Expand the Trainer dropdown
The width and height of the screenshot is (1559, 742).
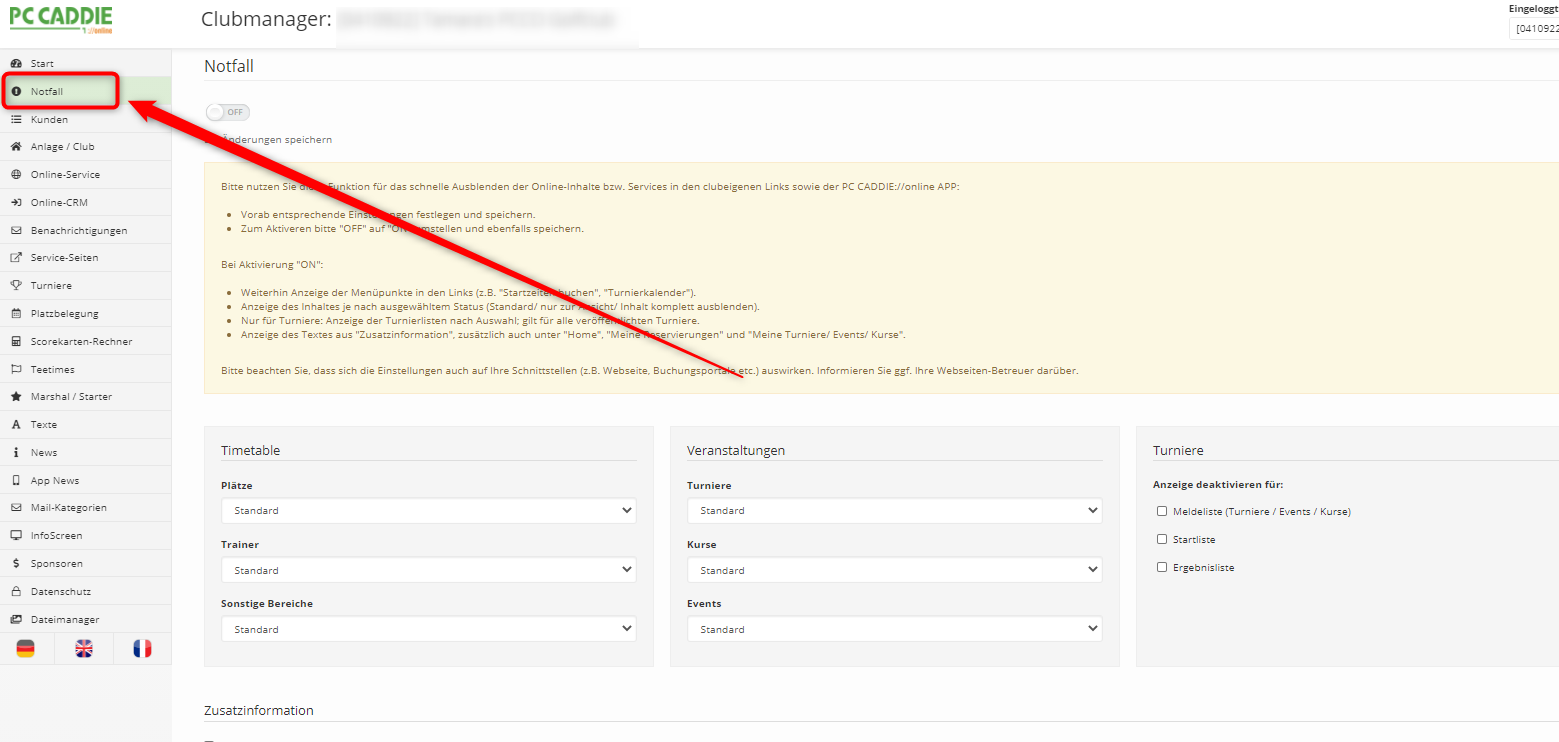428,570
